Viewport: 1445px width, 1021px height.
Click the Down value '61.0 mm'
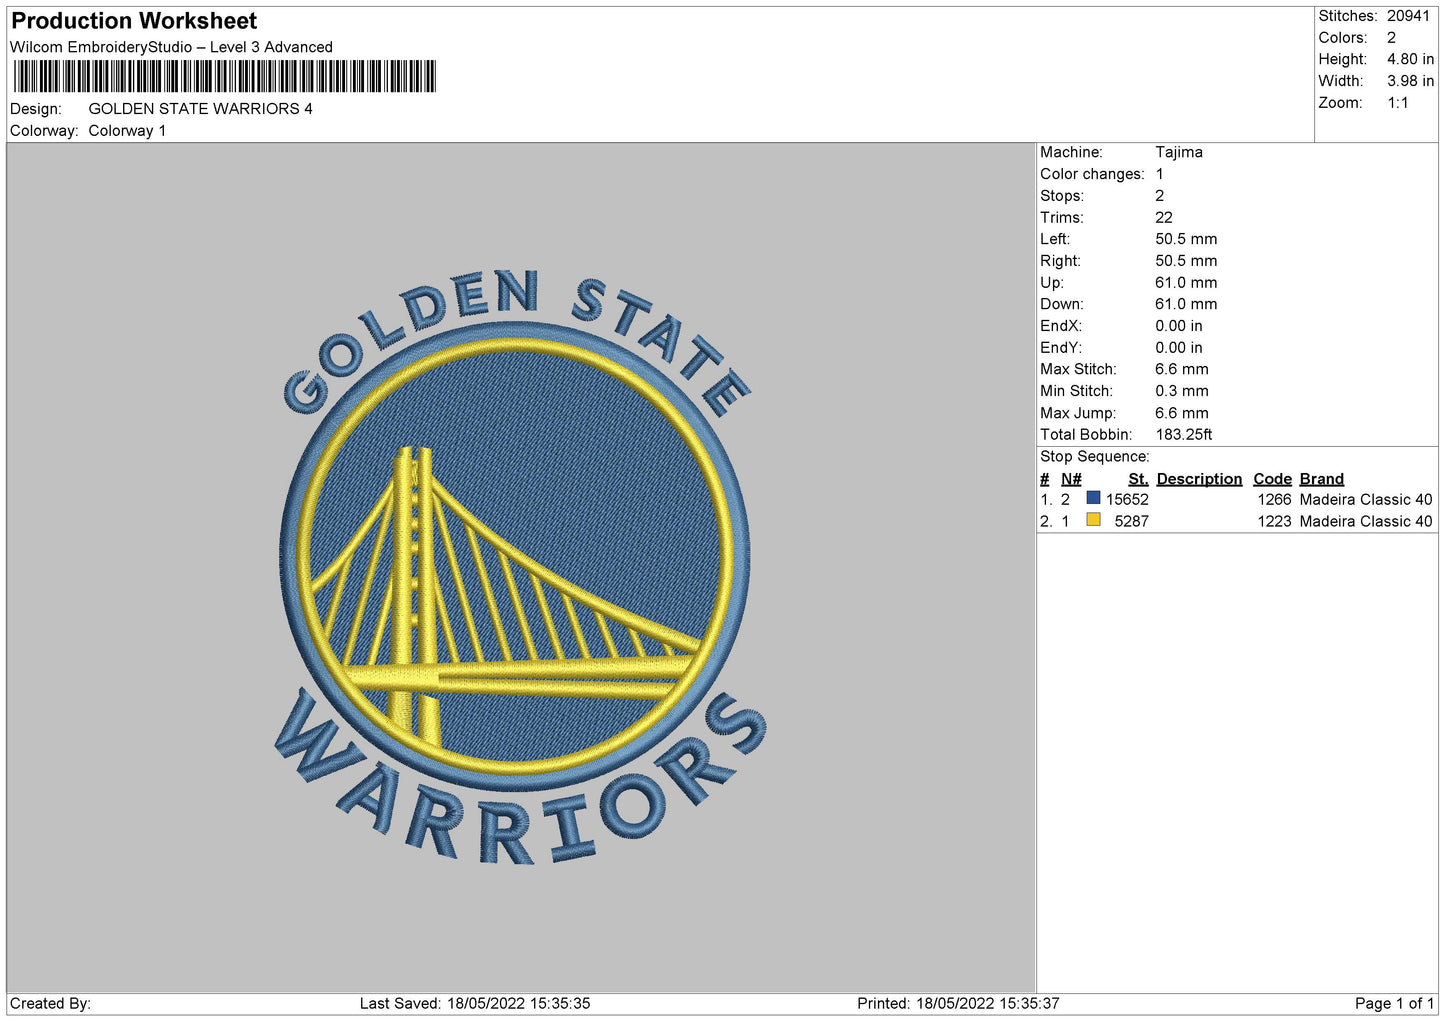(x=1186, y=304)
